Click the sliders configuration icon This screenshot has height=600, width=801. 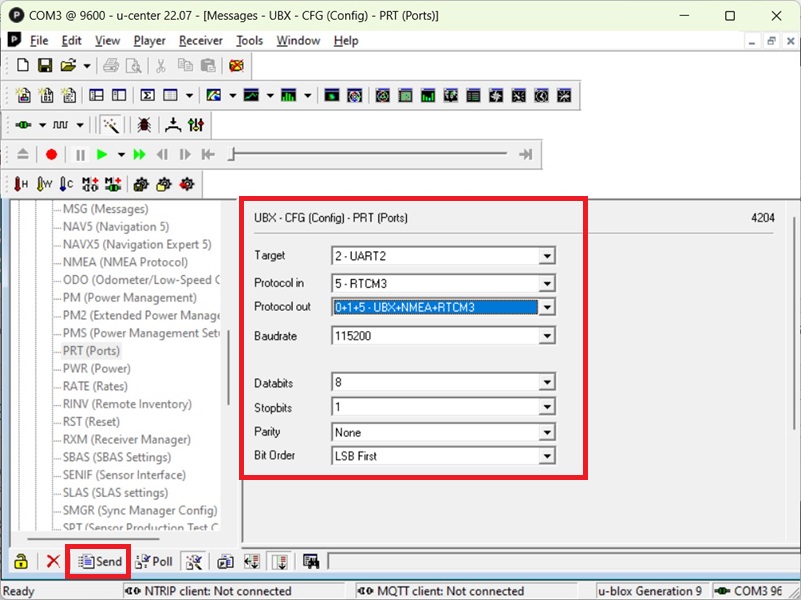tap(196, 125)
